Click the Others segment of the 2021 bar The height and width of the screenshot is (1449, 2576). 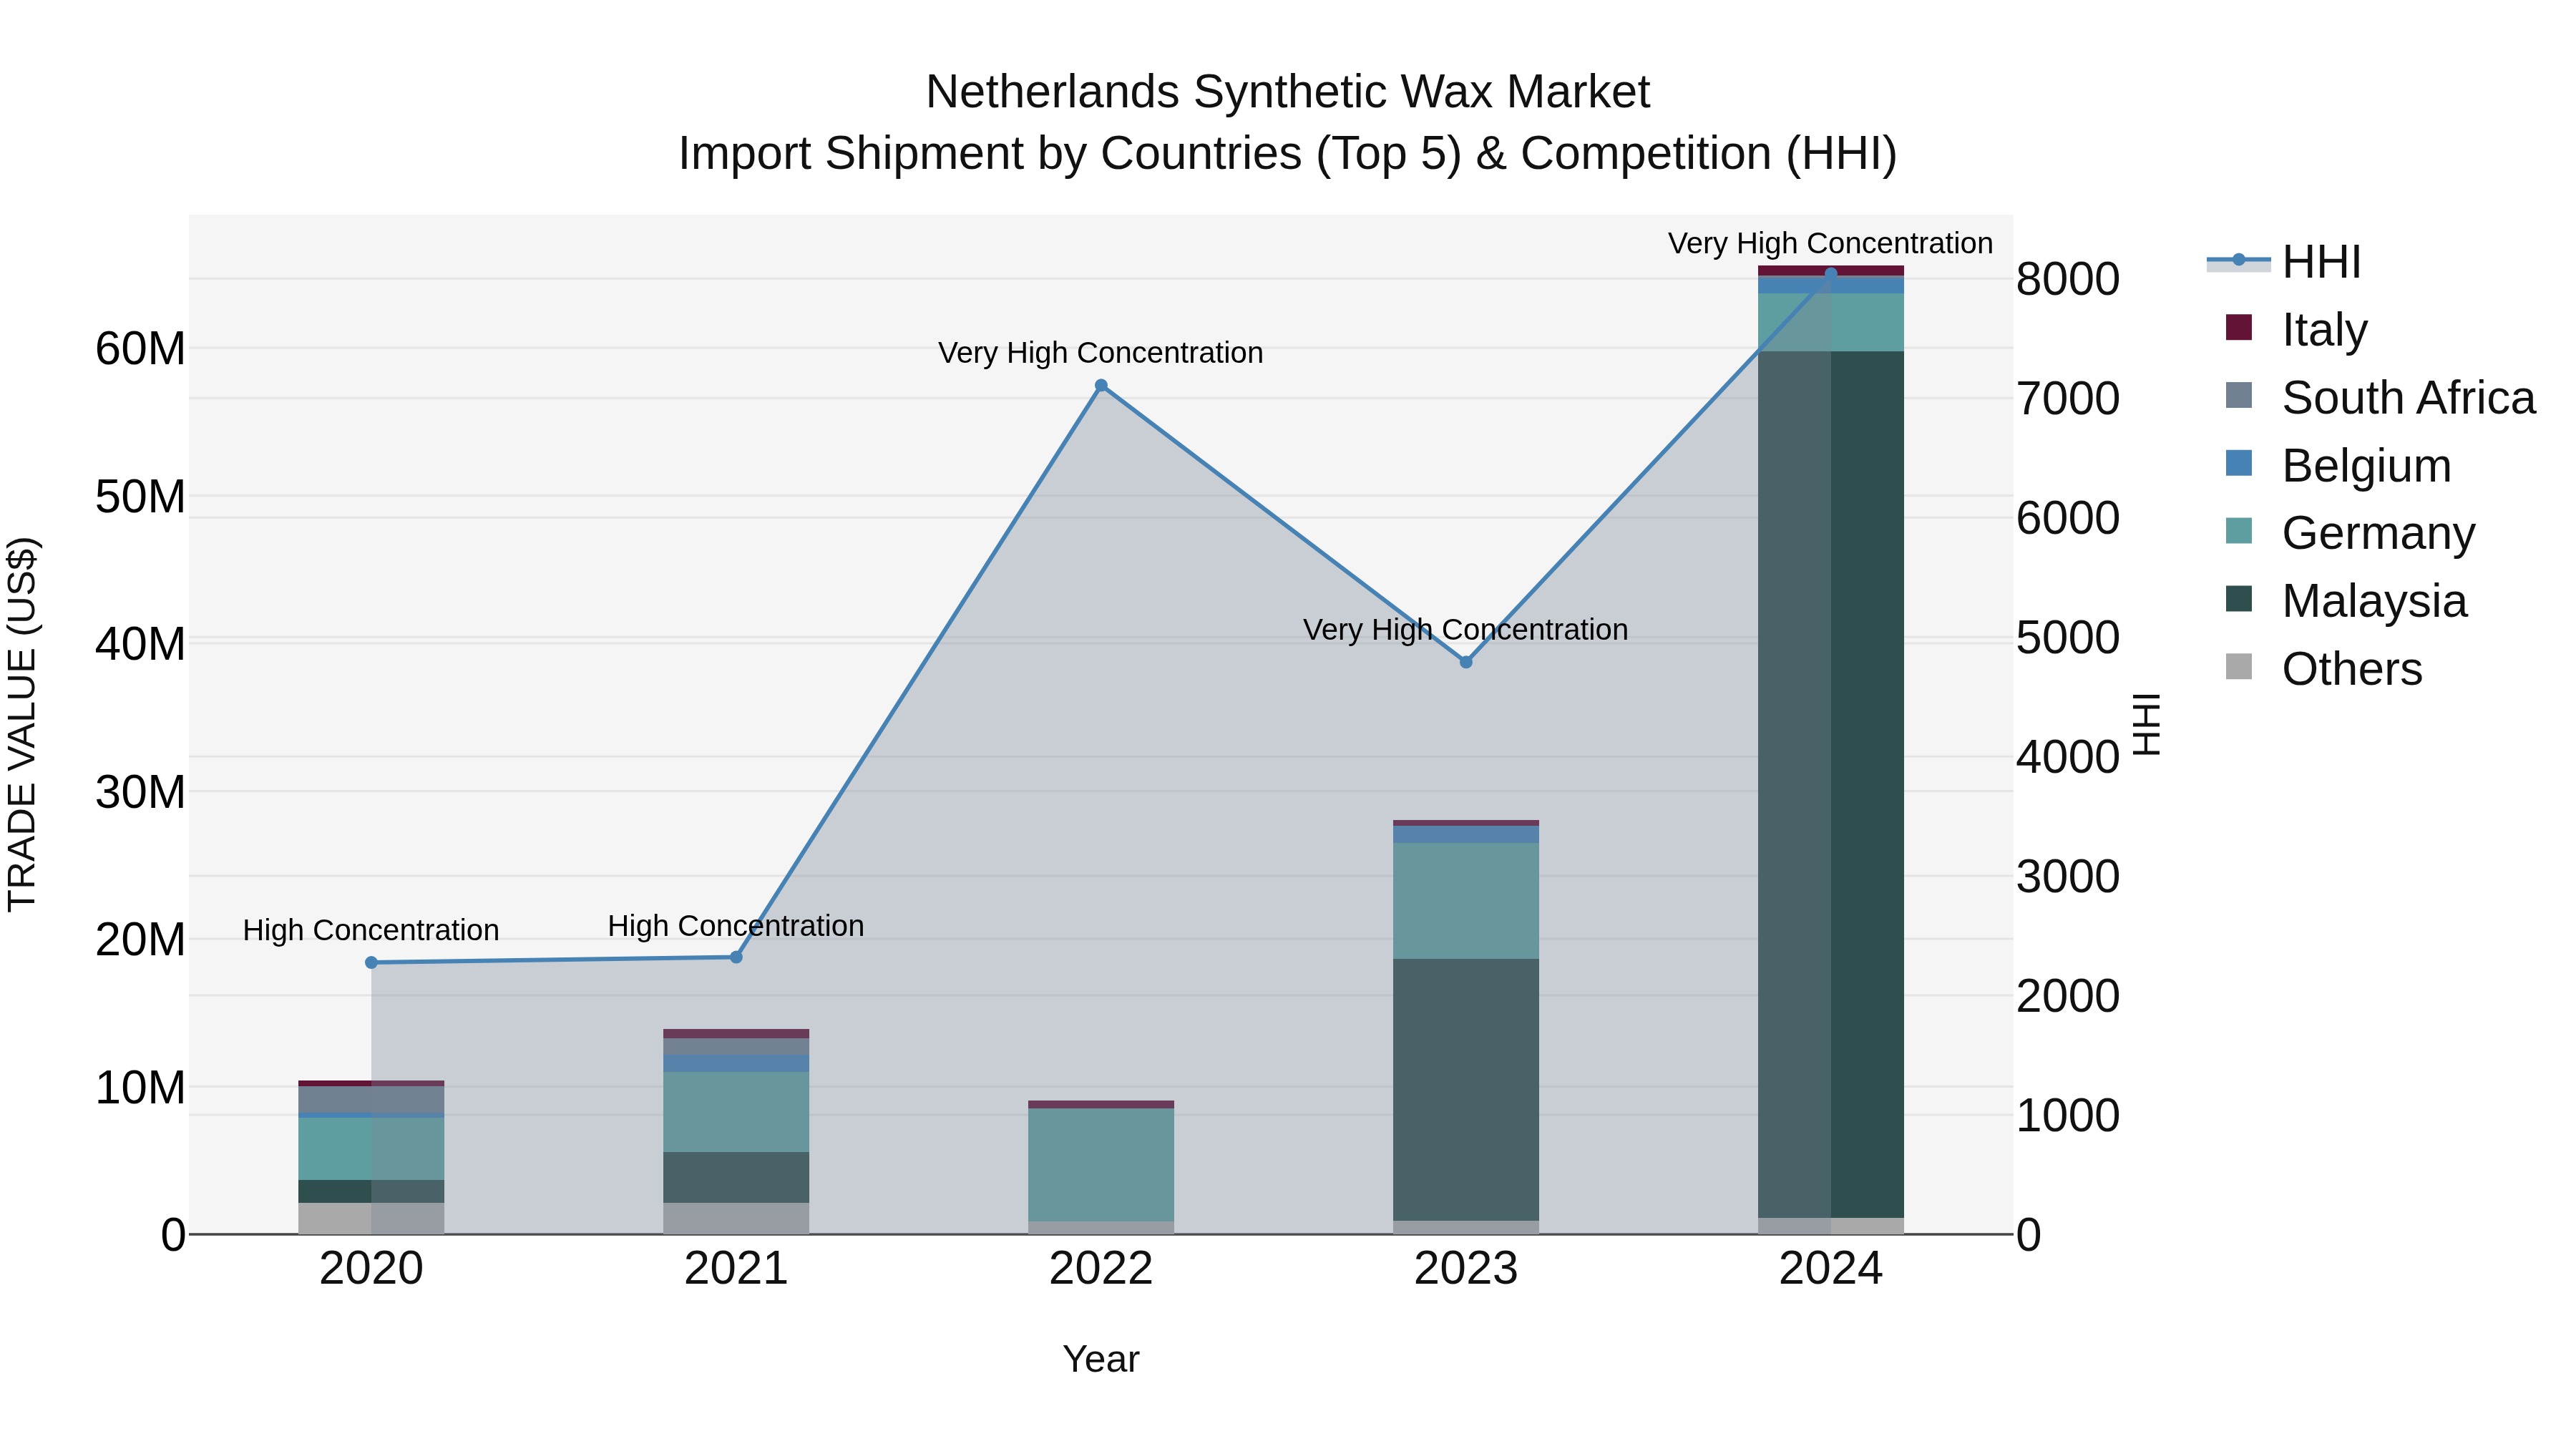click(x=736, y=1218)
